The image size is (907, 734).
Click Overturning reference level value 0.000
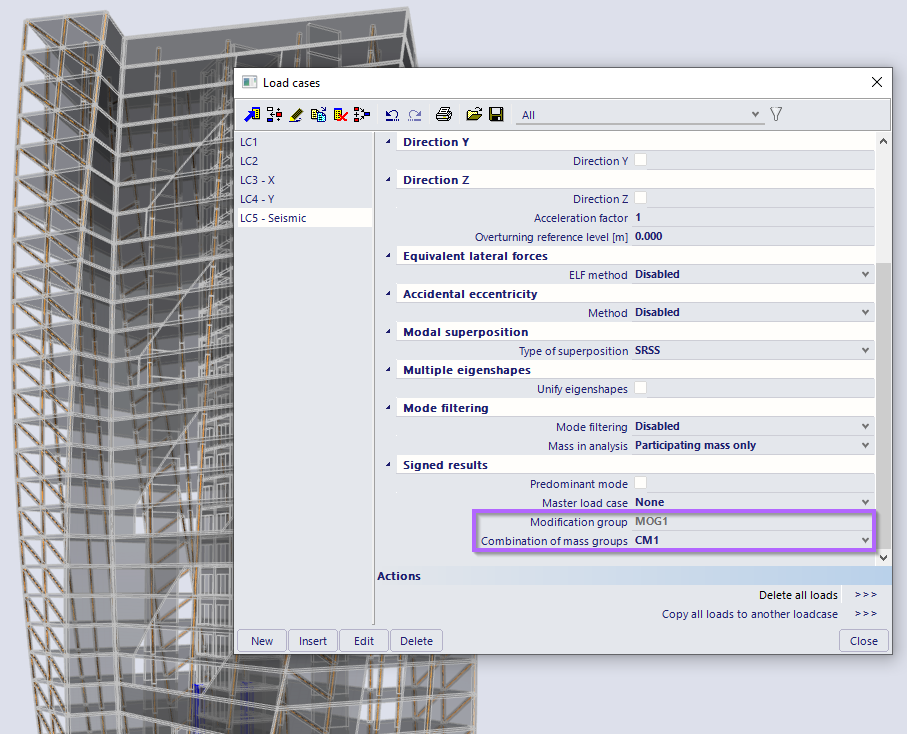[x=753, y=237]
